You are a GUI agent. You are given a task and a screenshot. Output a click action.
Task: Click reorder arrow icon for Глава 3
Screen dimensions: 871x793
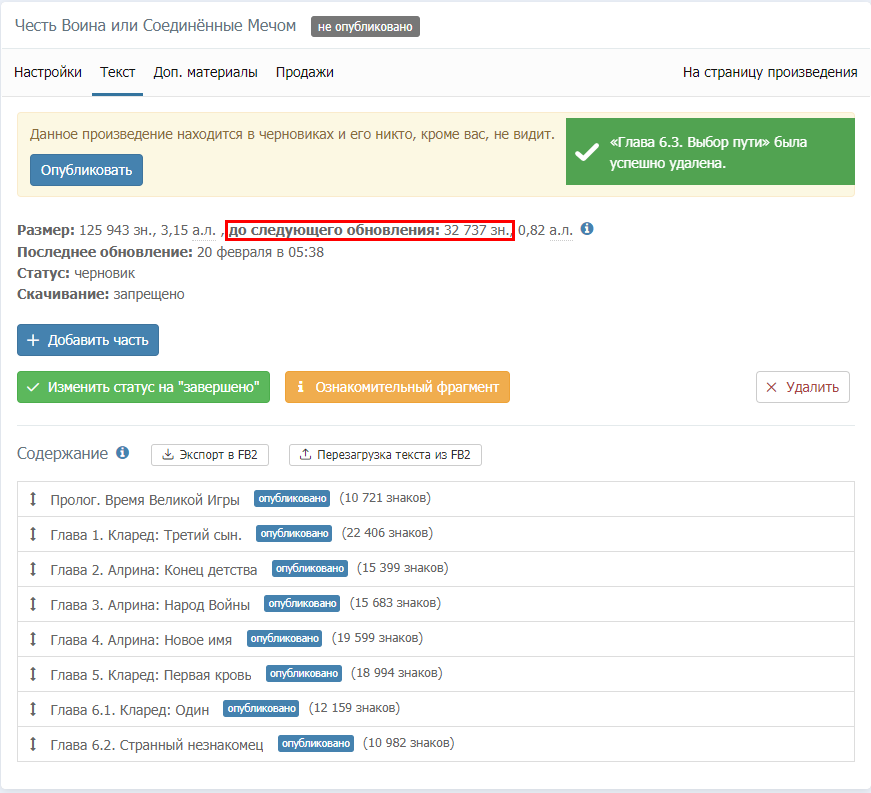click(33, 604)
